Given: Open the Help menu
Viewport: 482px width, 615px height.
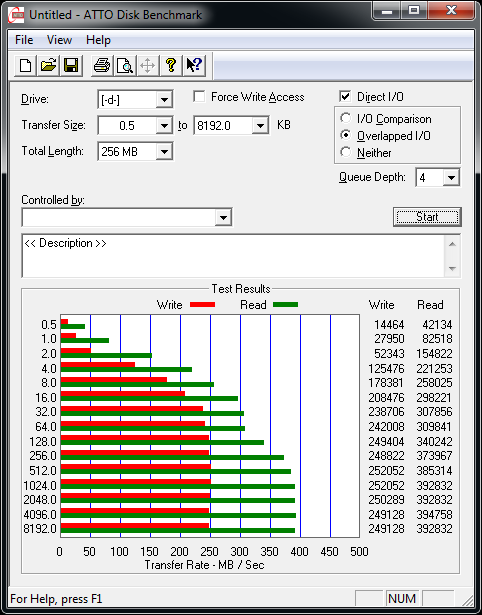Looking at the screenshot, I should (x=98, y=40).
